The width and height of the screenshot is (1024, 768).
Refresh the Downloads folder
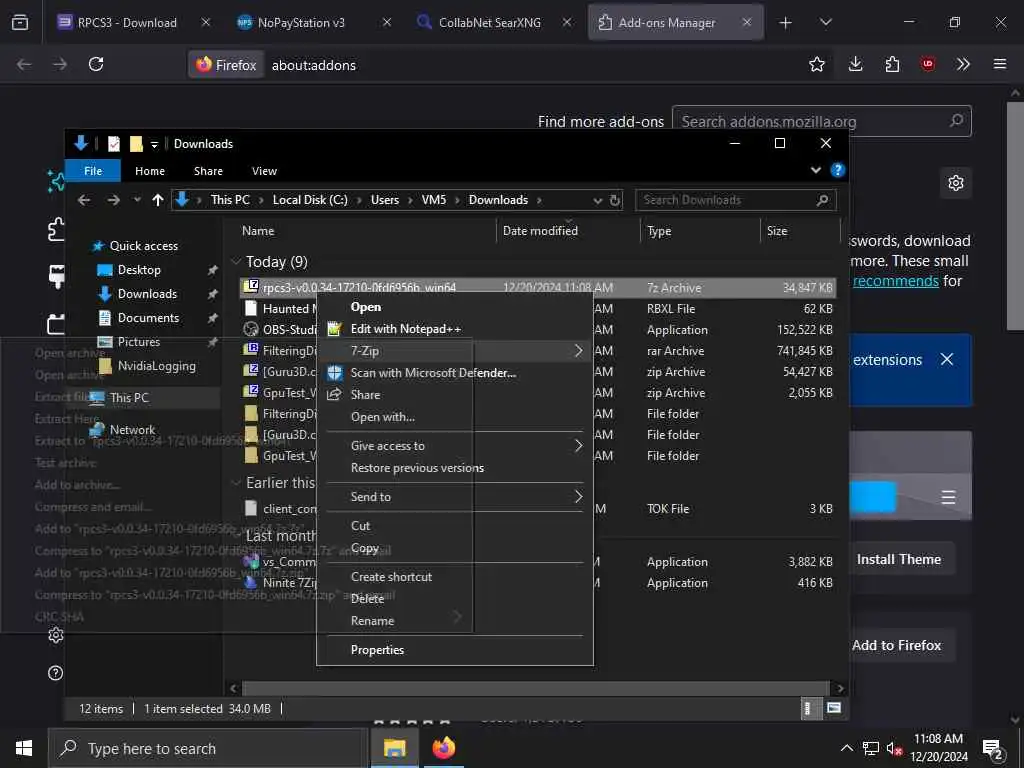coord(615,200)
